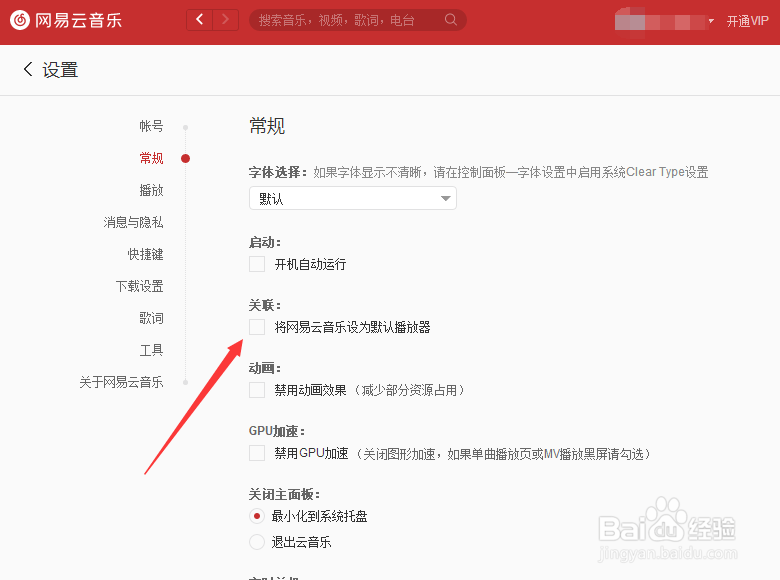Image resolution: width=780 pixels, height=580 pixels.
Task: Click the 关联 label
Action: pyautogui.click(x=265, y=305)
